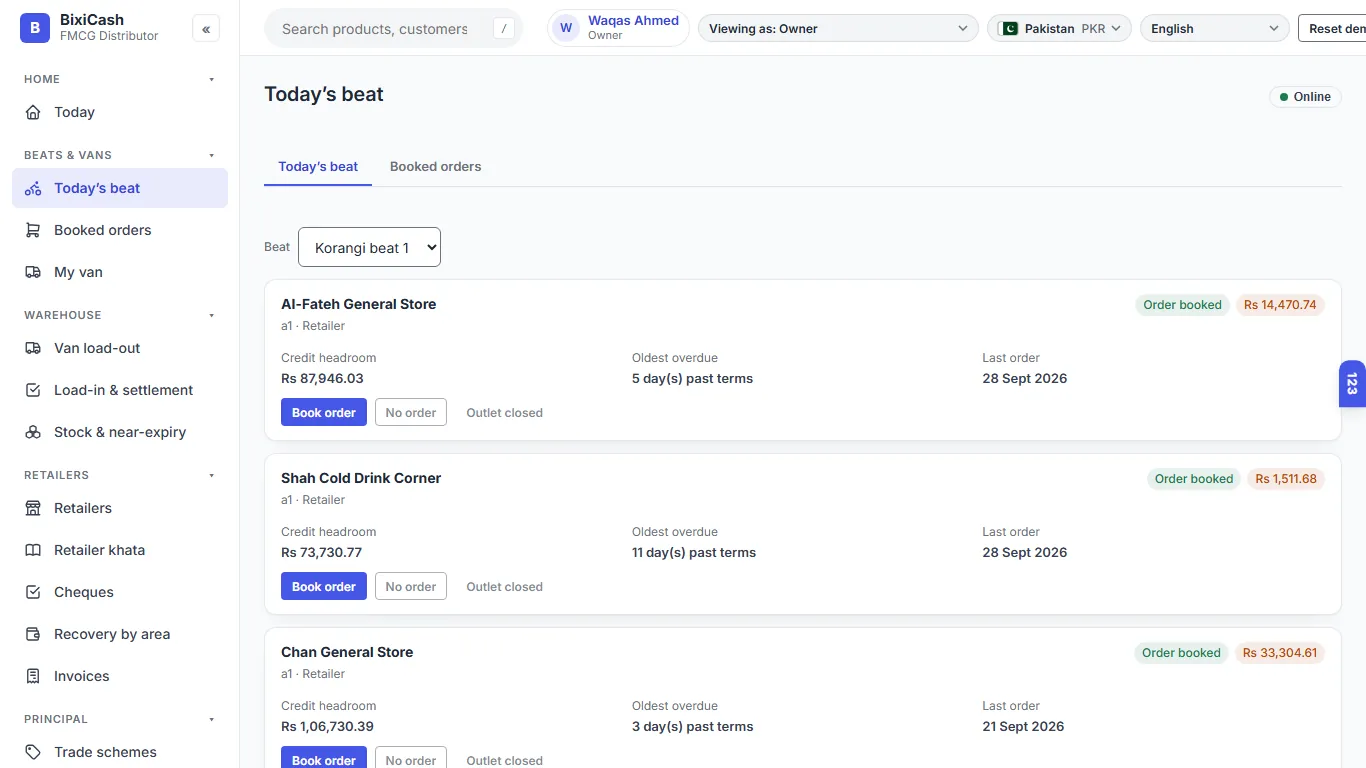
Task: Click the Today's beat bicycle icon
Action: pos(33,188)
